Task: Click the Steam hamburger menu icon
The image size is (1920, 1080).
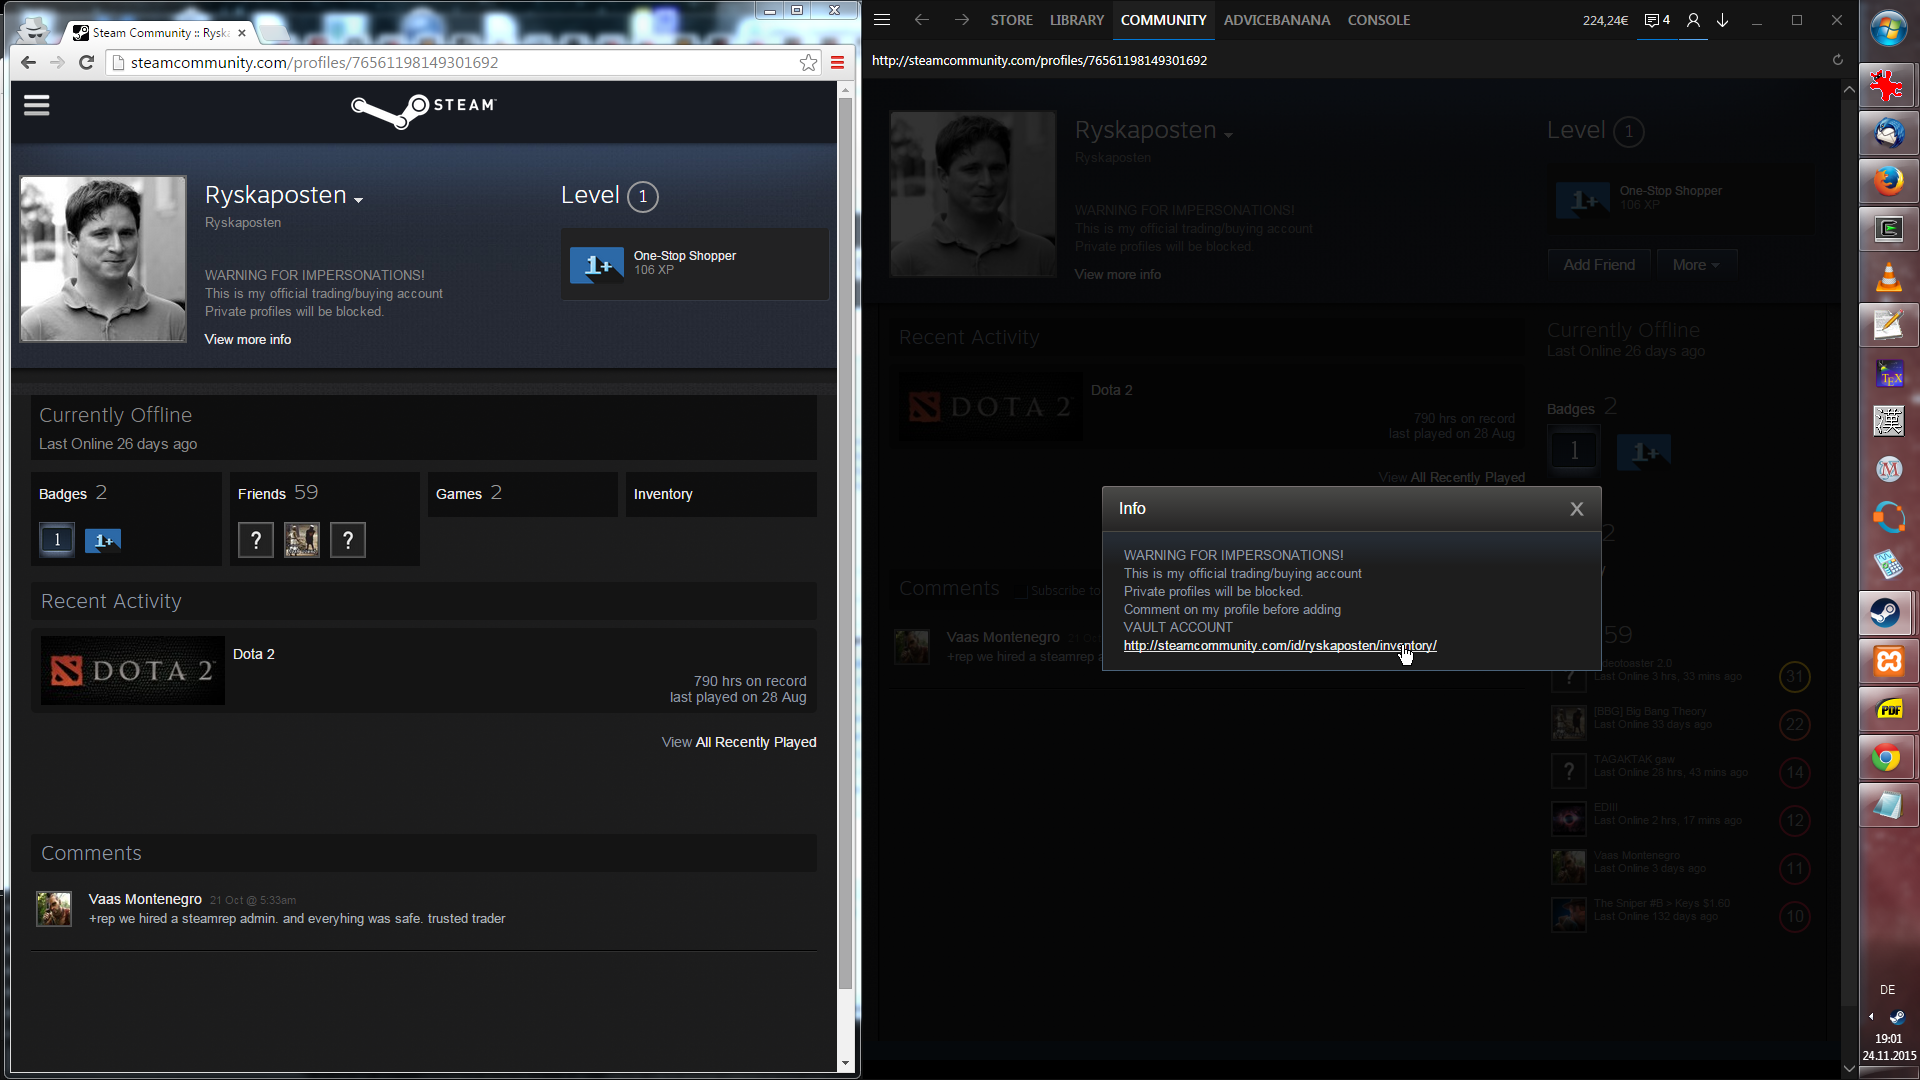Action: click(37, 105)
